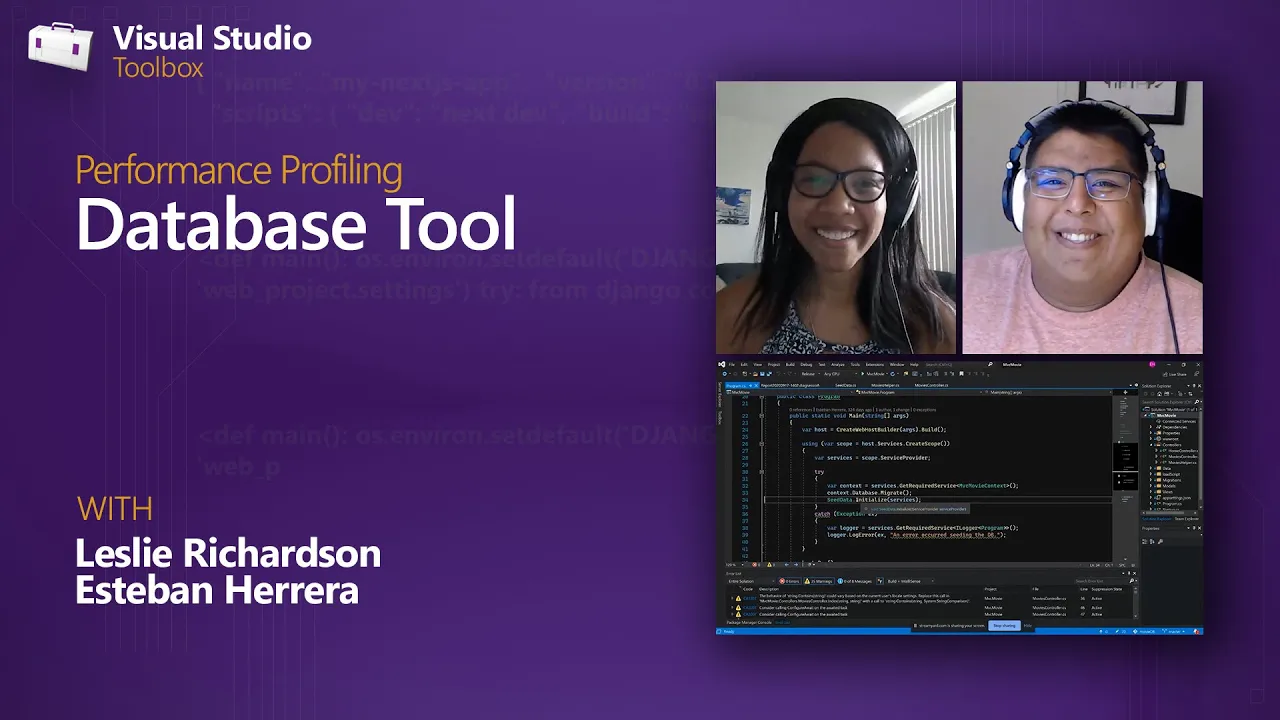Toggle the 25 Warnings filter

point(819,581)
